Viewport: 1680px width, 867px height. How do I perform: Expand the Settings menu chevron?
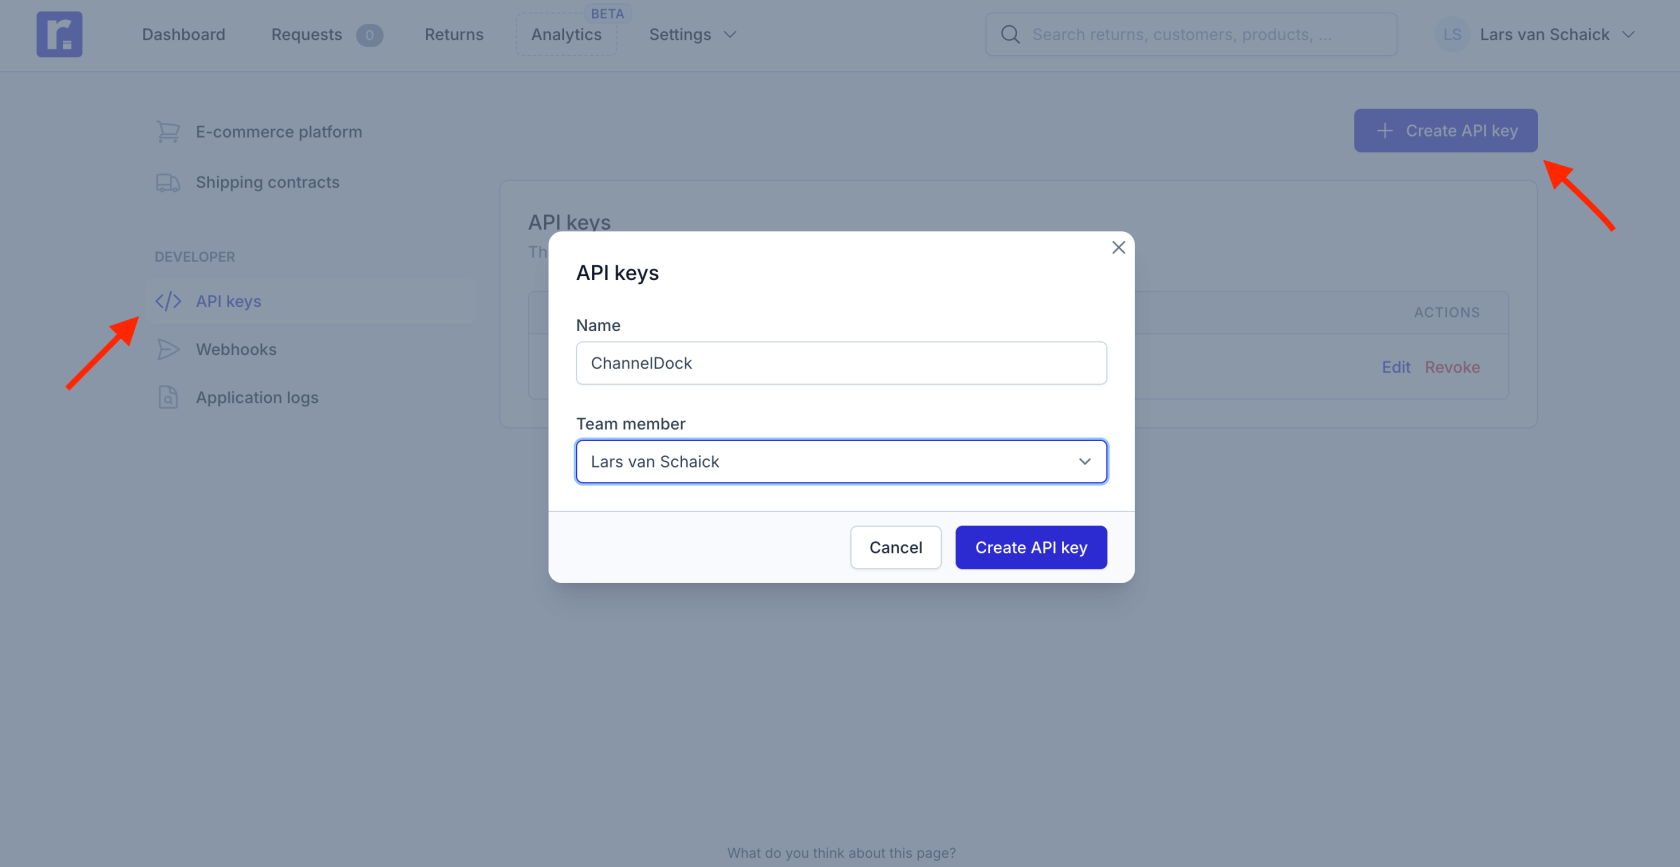tap(730, 34)
